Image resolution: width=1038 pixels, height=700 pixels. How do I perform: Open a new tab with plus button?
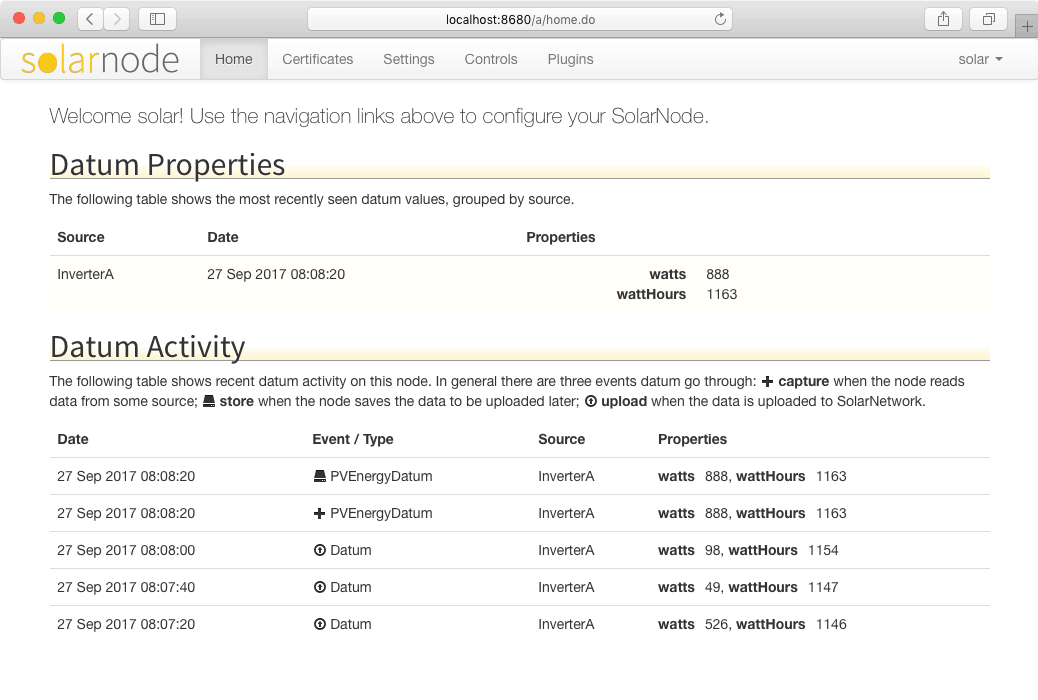click(1026, 27)
